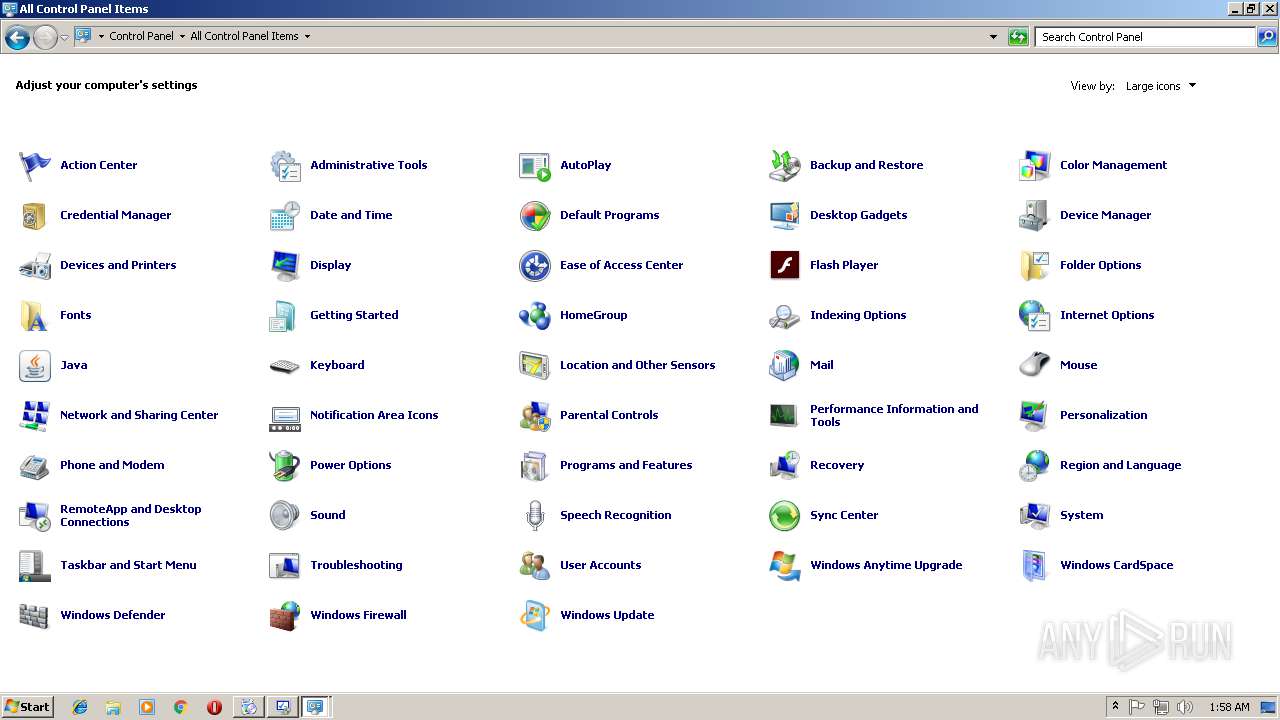Image resolution: width=1280 pixels, height=720 pixels.
Task: Open the Windows Firewall icon
Action: [x=285, y=616]
